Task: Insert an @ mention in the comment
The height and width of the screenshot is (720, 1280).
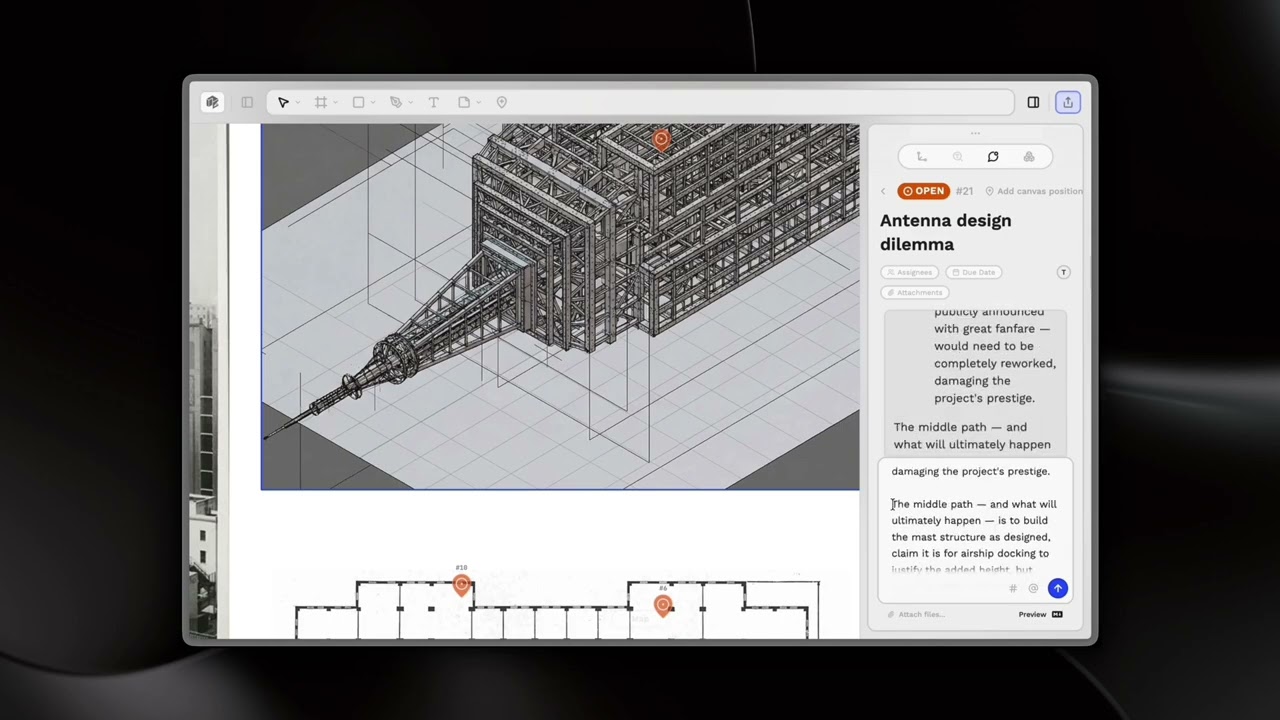Action: 1033,589
